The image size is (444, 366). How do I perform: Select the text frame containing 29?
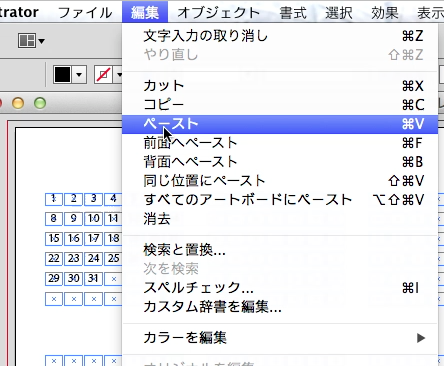click(54, 279)
